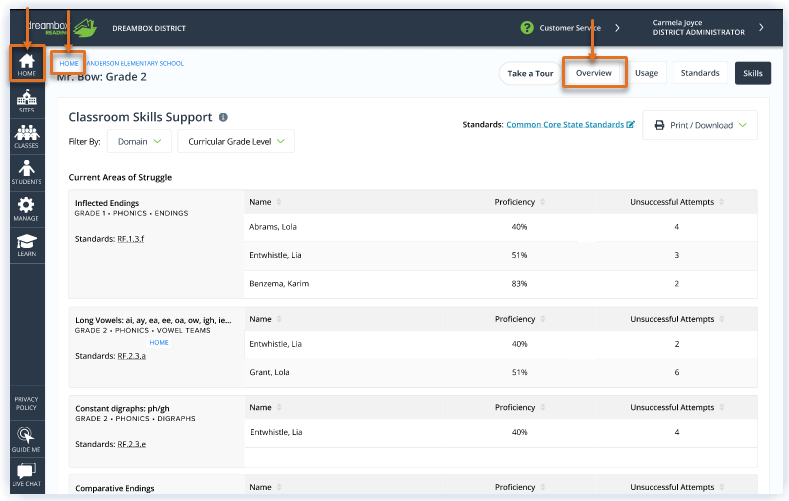The image size is (789, 501).
Task: Expand the Domain filter dropdown
Action: (139, 141)
